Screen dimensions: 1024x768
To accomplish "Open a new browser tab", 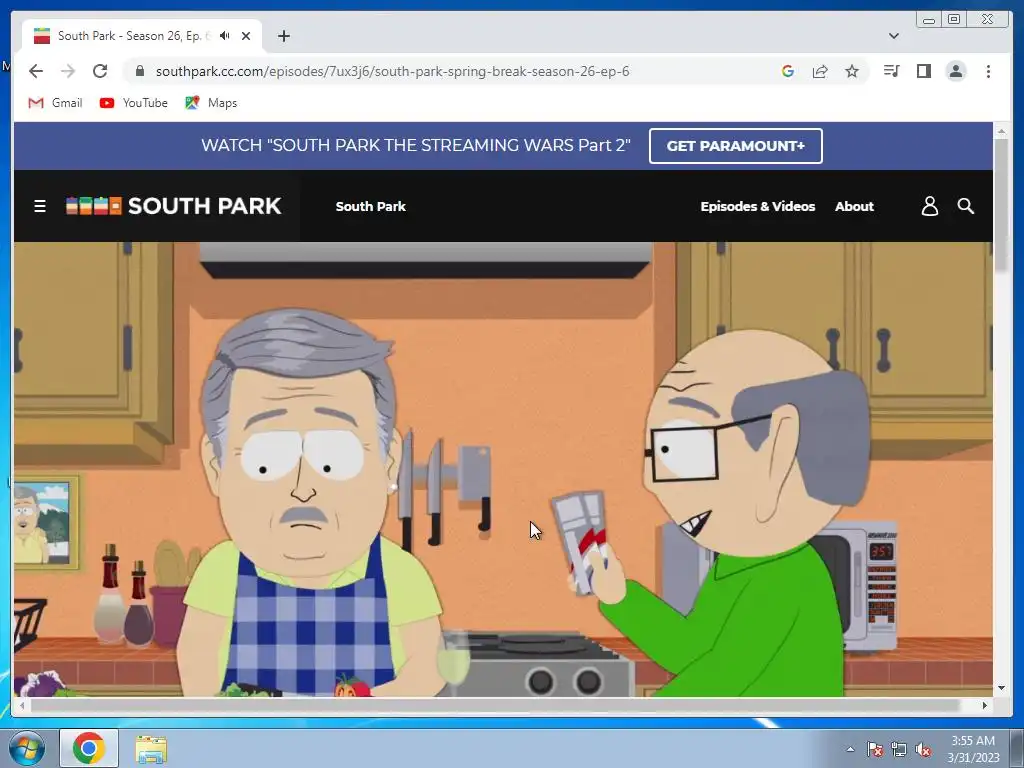I will (x=283, y=36).
